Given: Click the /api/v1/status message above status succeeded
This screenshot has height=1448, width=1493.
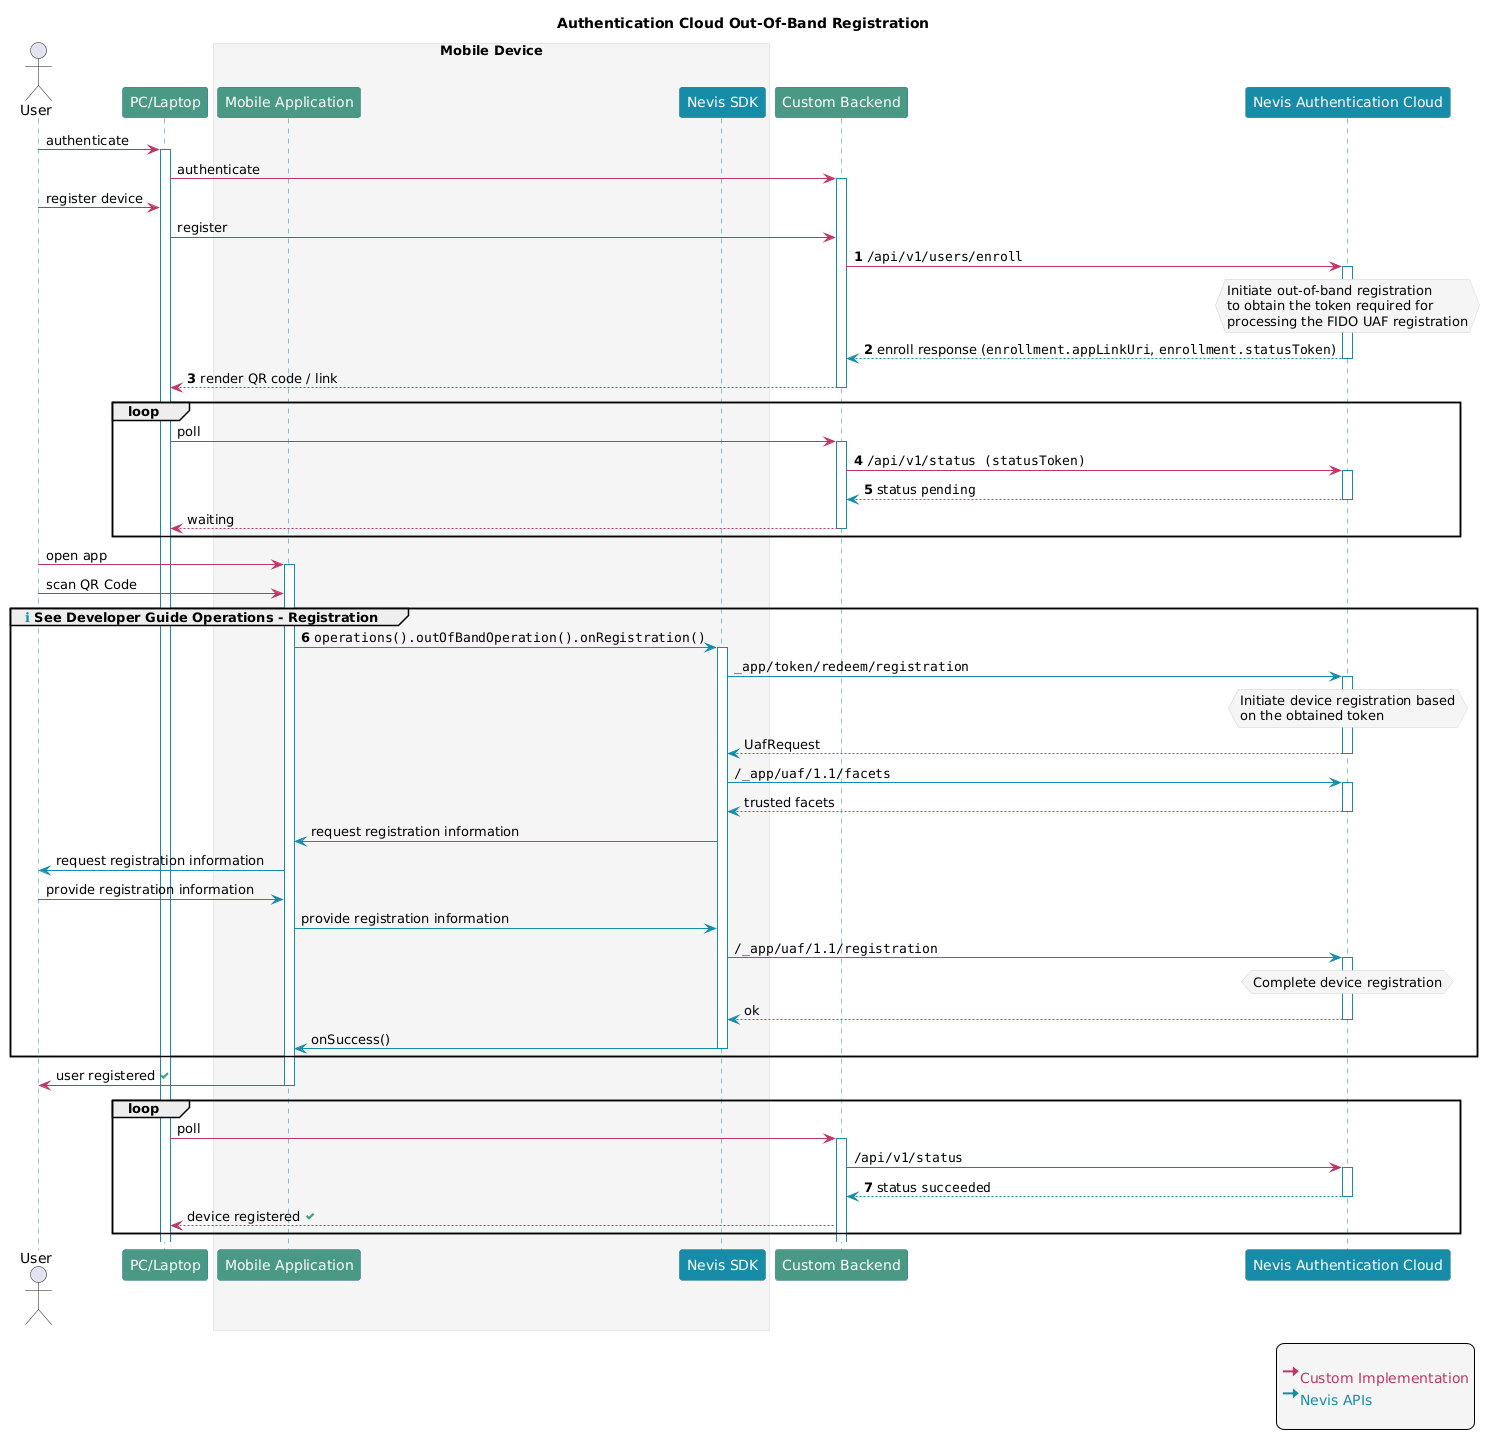Looking at the screenshot, I should pos(908,1158).
